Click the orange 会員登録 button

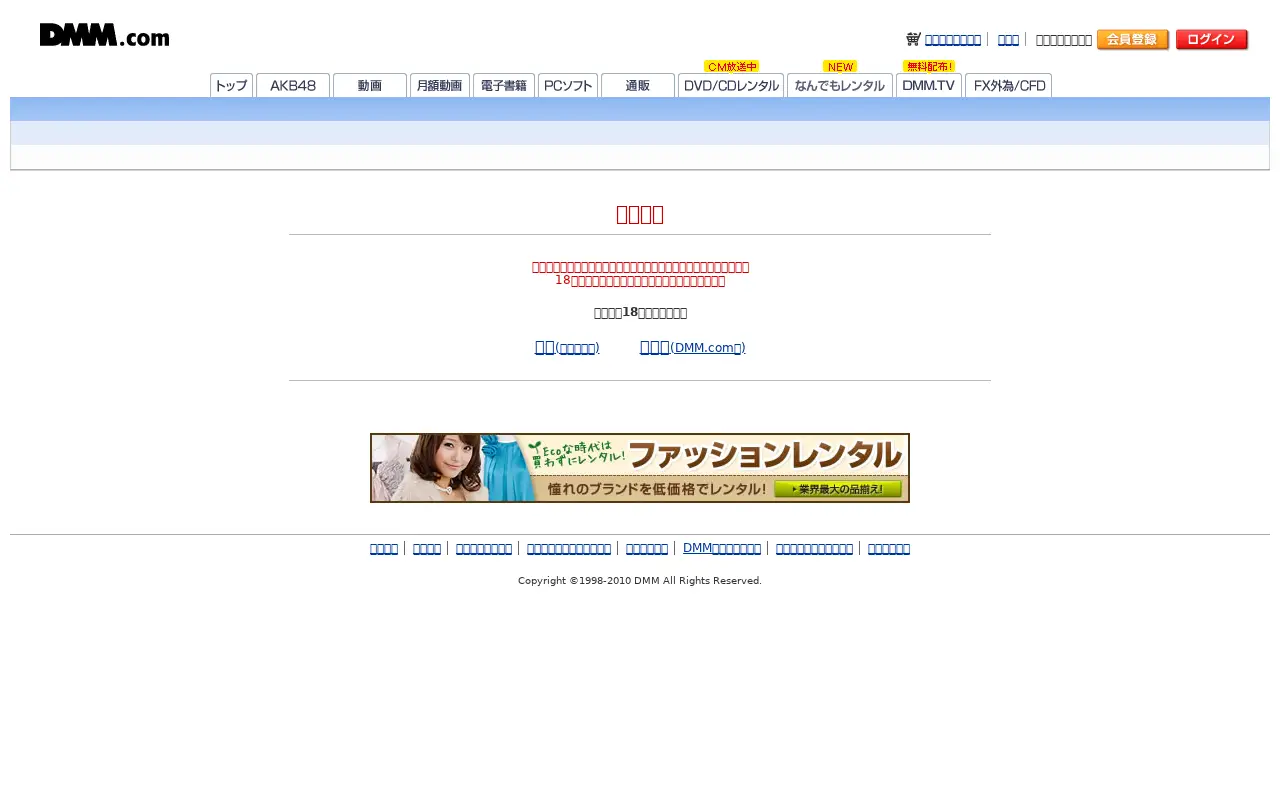coord(1133,40)
